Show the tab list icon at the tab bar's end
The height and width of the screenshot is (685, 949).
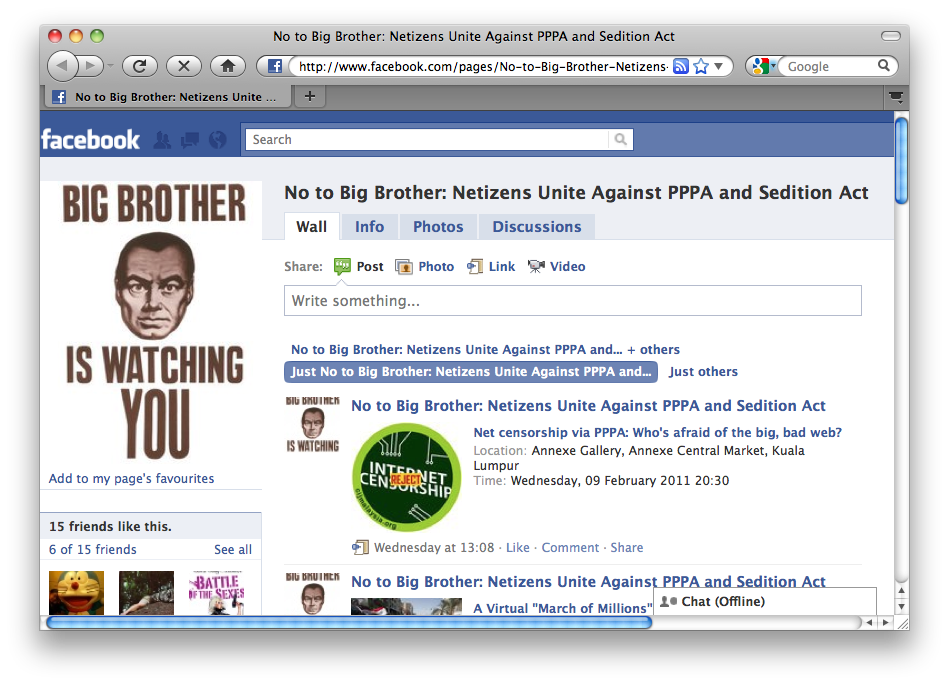[x=896, y=97]
